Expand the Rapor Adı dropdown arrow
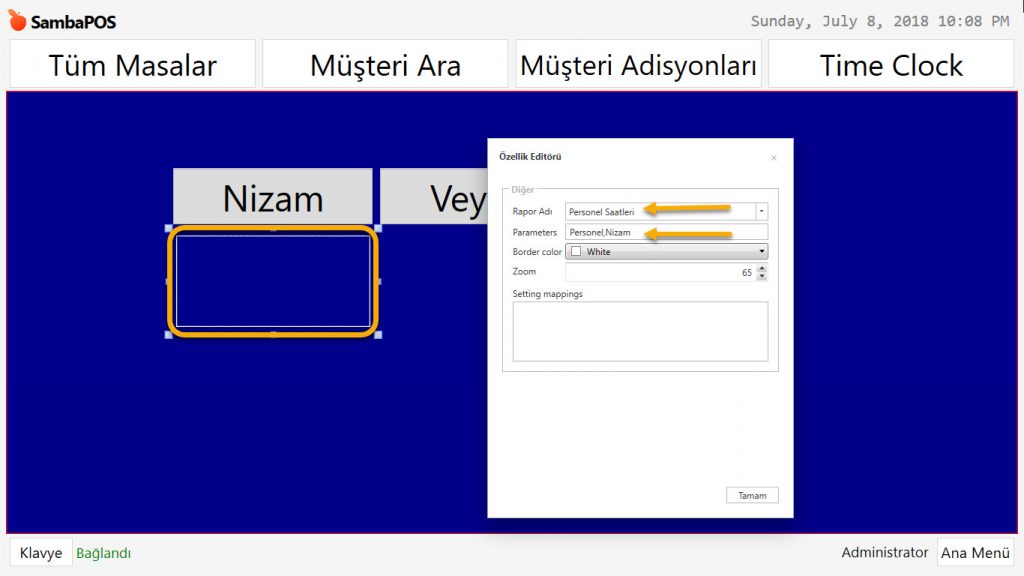 761,212
